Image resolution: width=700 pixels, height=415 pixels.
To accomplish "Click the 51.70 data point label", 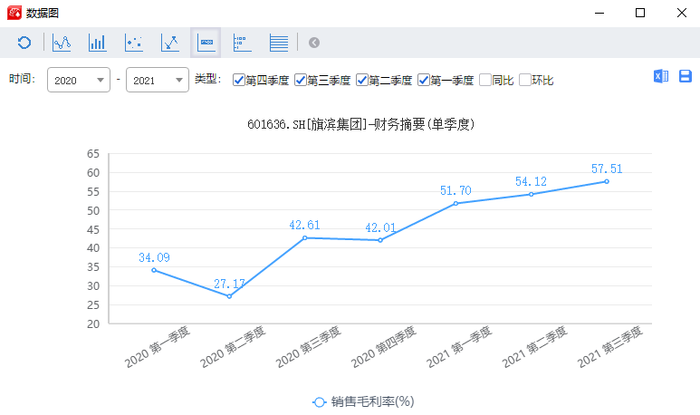I will click(456, 191).
